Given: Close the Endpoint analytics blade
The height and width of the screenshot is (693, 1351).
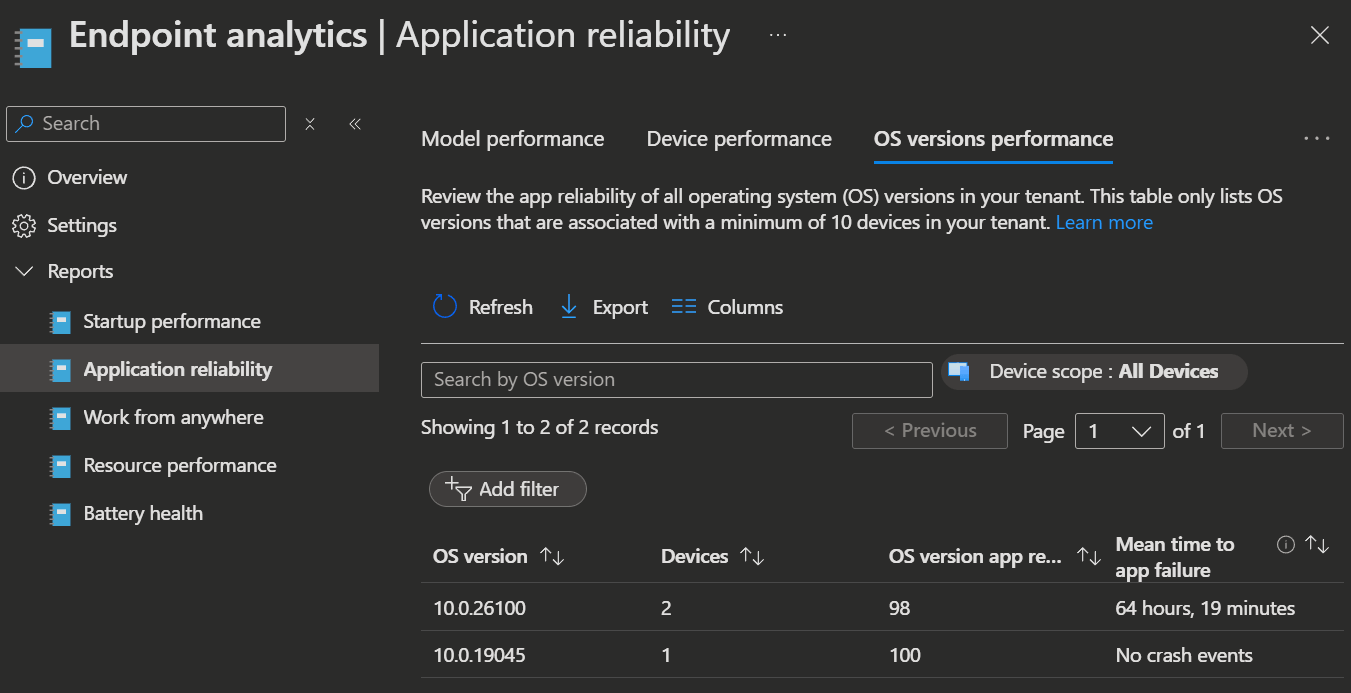Looking at the screenshot, I should 1319,36.
